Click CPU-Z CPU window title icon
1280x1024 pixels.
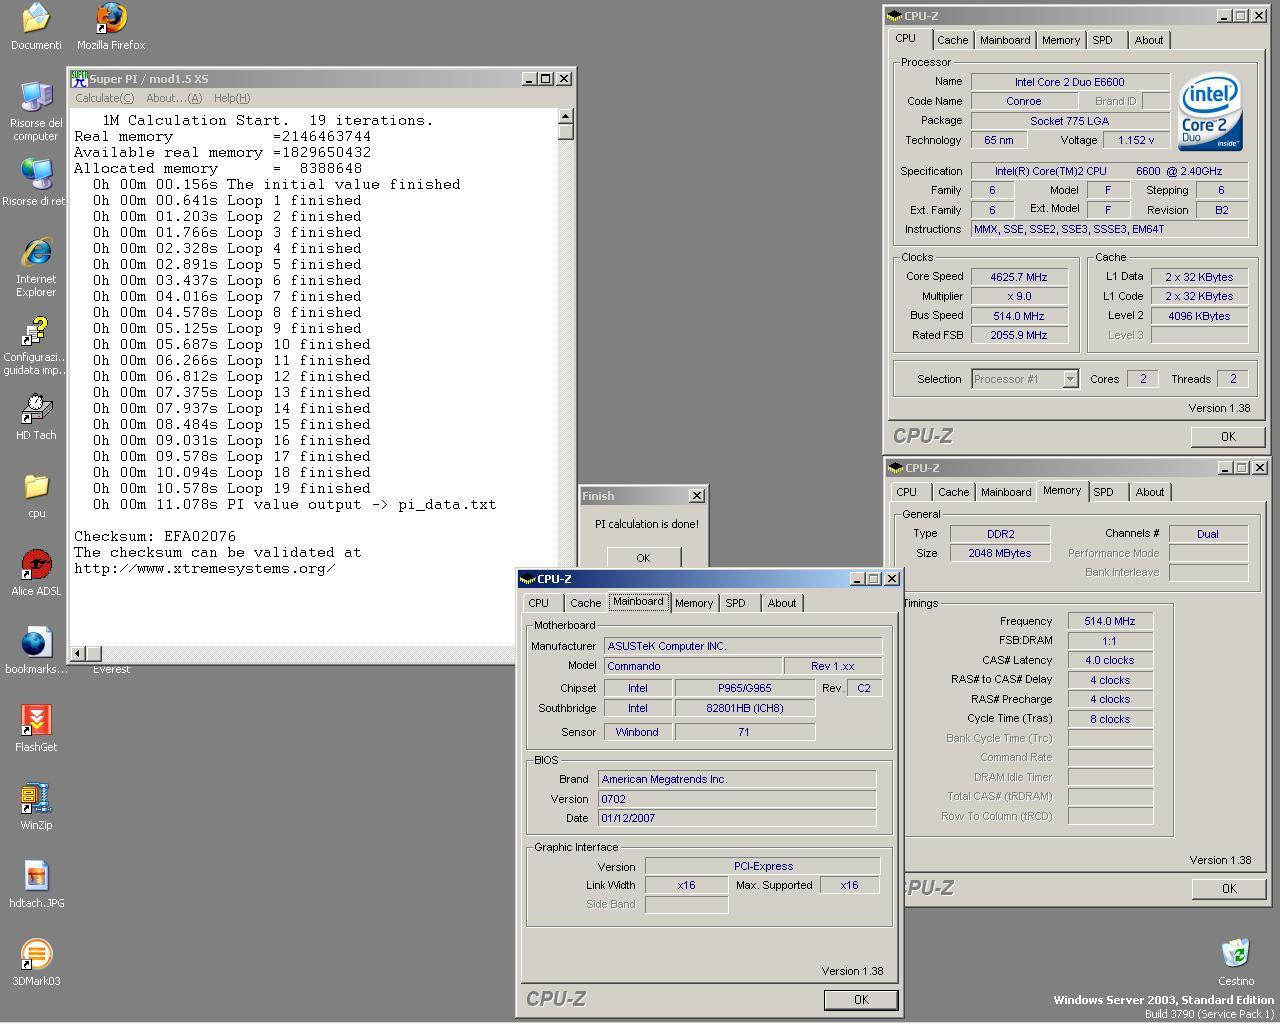(x=895, y=16)
